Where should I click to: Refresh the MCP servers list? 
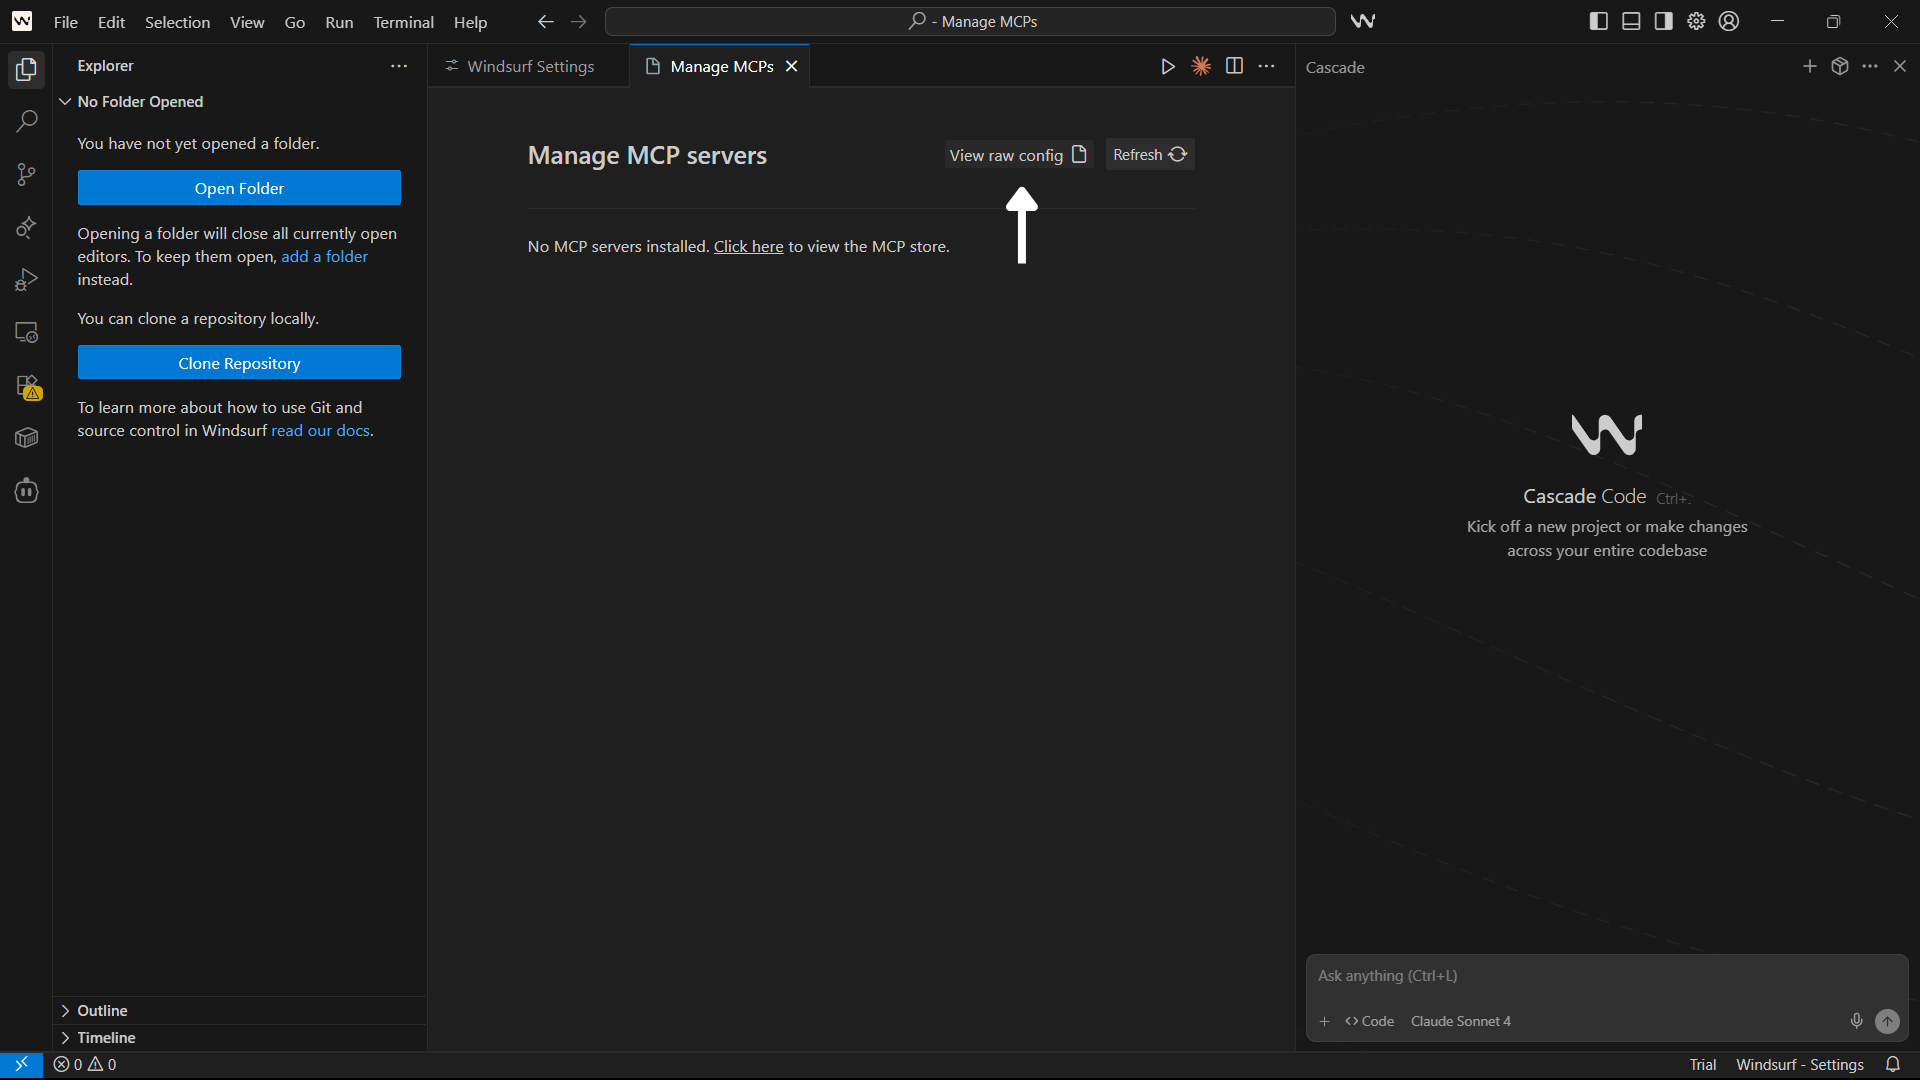pyautogui.click(x=1150, y=155)
